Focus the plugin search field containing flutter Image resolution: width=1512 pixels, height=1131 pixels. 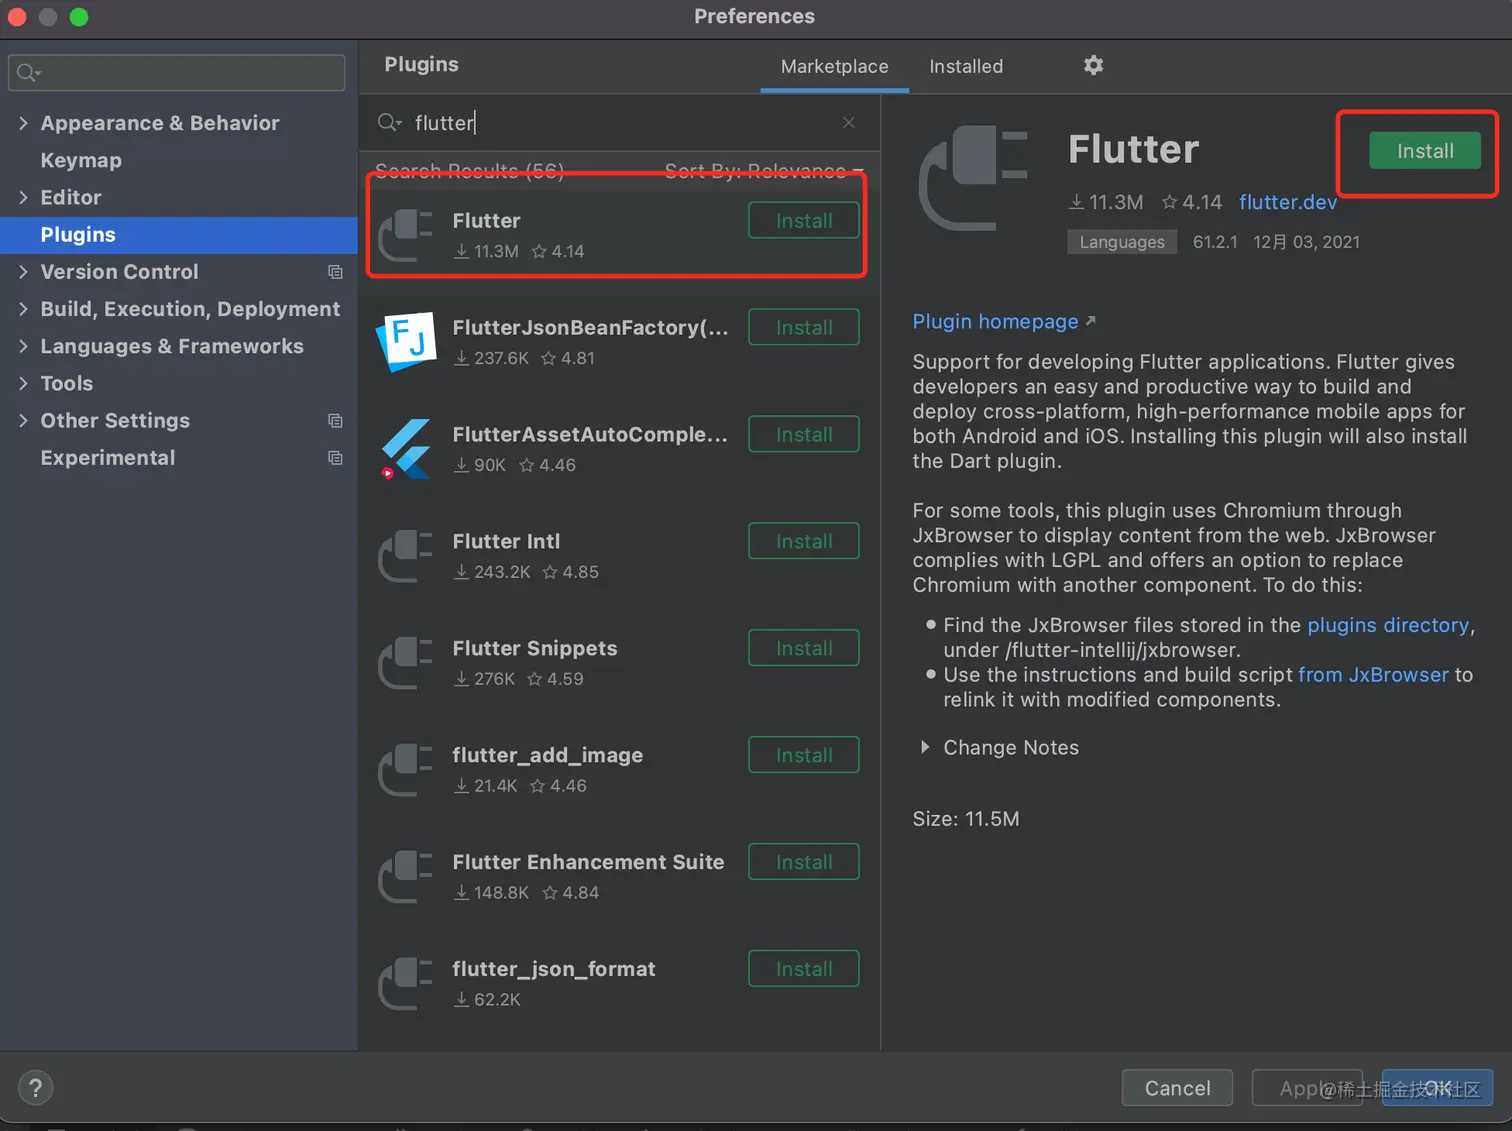pyautogui.click(x=620, y=122)
